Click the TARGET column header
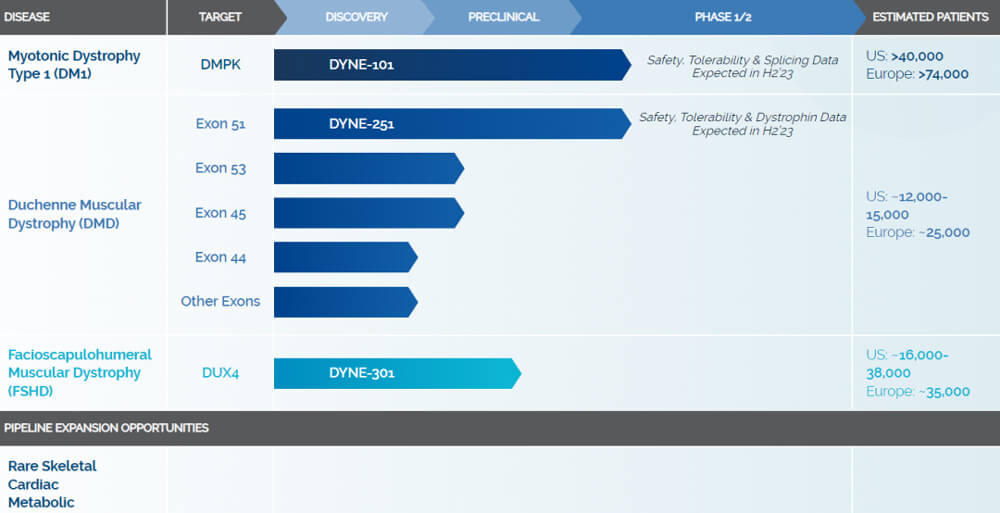 coord(220,17)
